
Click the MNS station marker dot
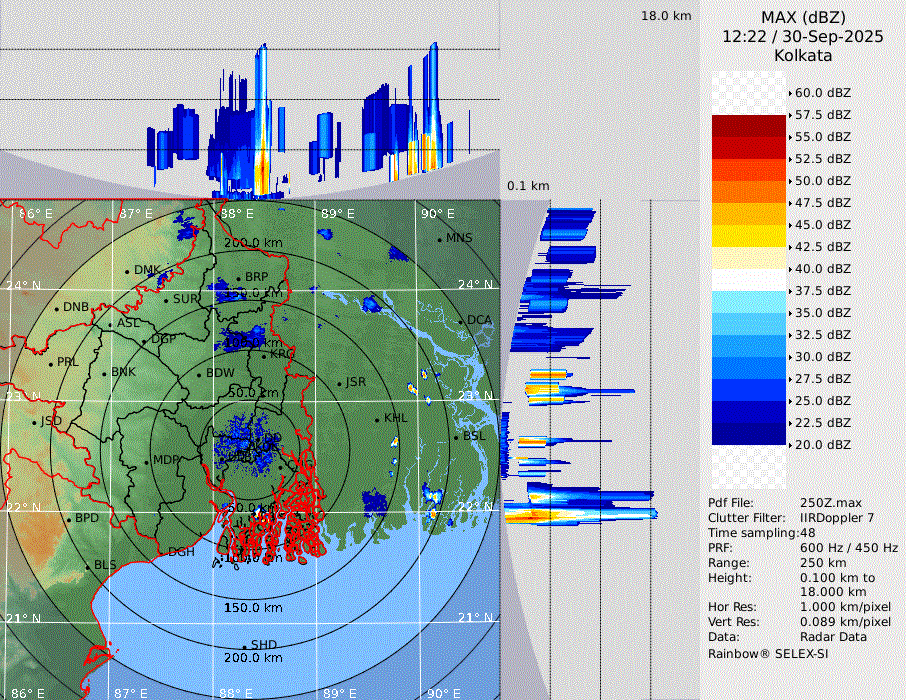click(x=440, y=239)
